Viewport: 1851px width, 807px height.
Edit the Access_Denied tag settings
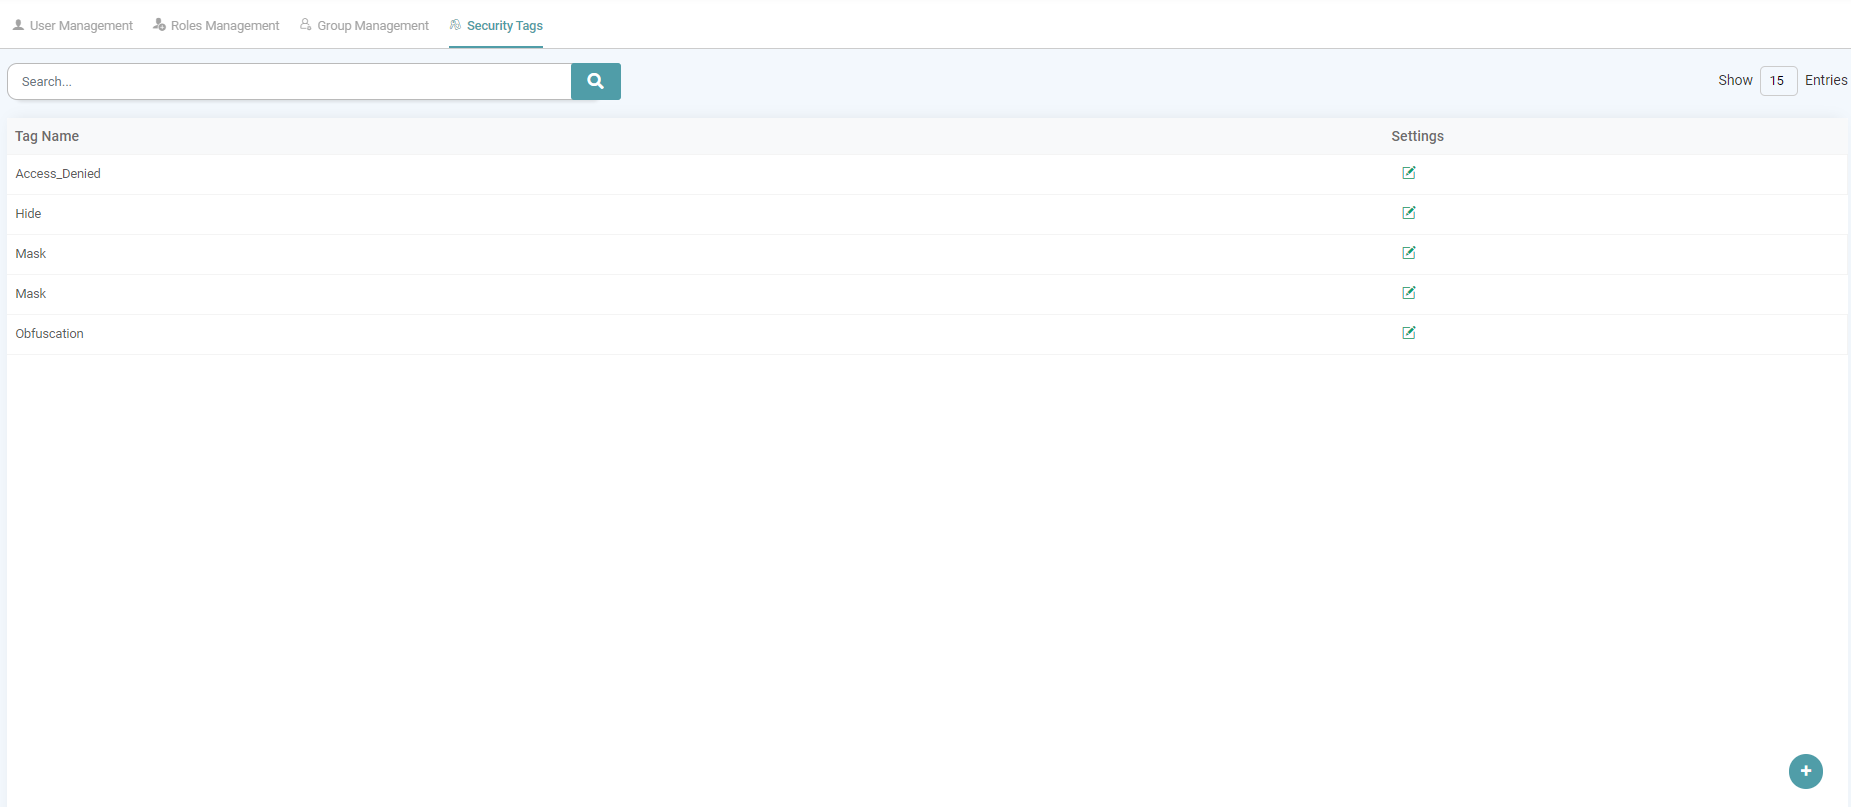(1408, 173)
